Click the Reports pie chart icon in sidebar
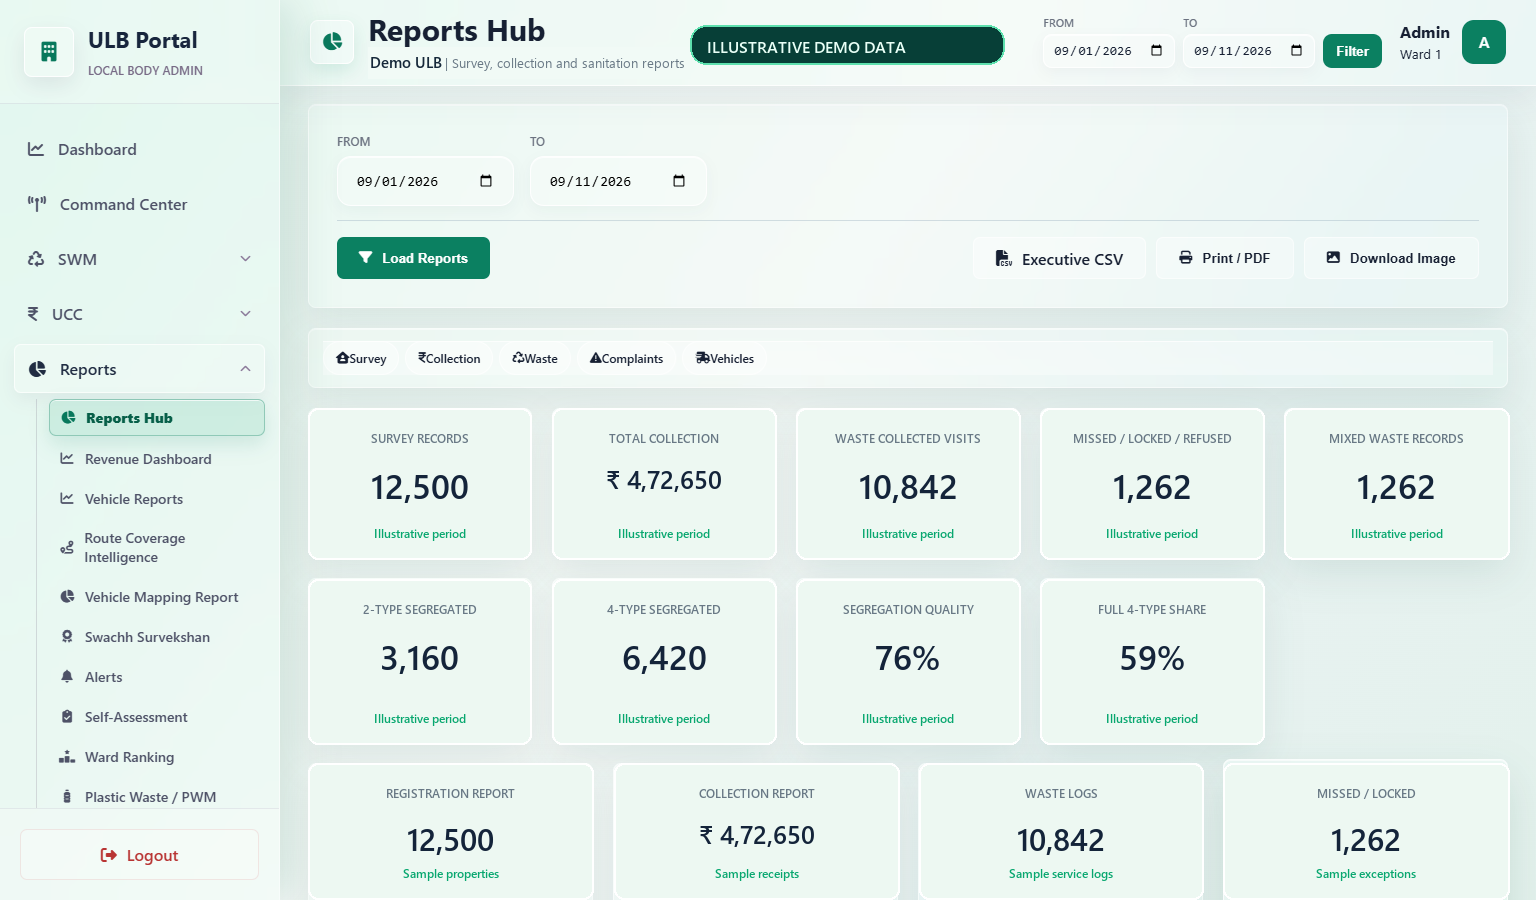This screenshot has width=1536, height=900. [x=38, y=369]
